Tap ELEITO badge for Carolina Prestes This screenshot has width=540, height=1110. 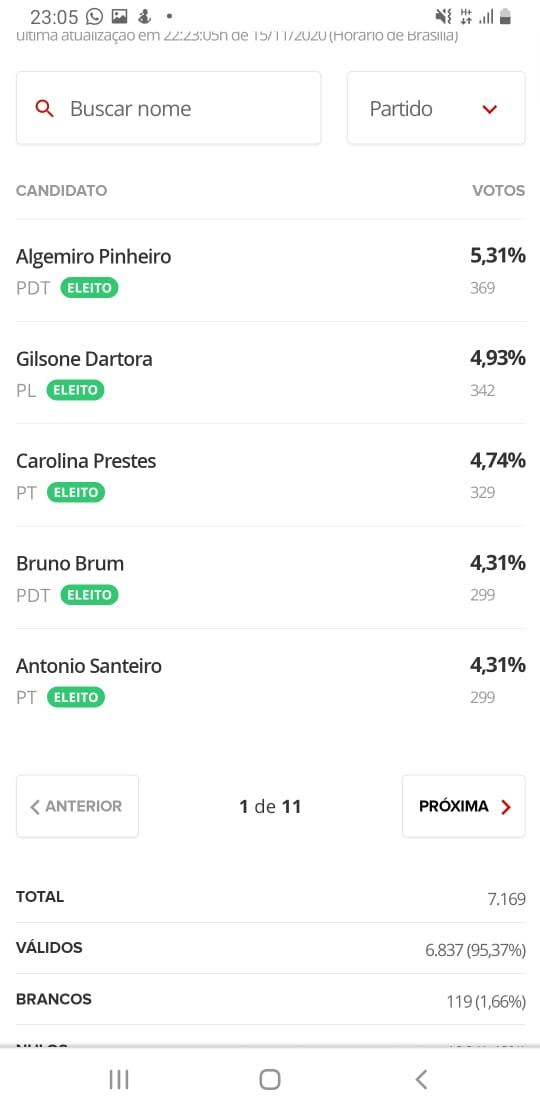point(76,493)
